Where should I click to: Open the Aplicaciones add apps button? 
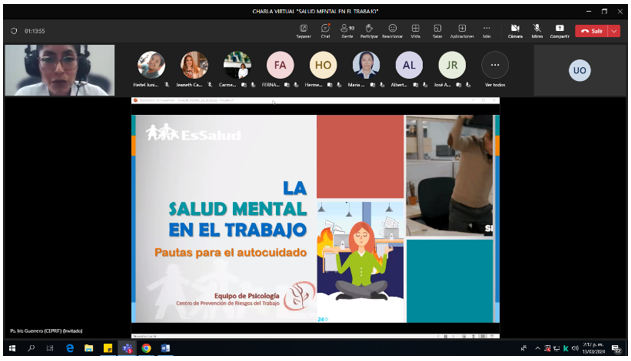coord(462,31)
